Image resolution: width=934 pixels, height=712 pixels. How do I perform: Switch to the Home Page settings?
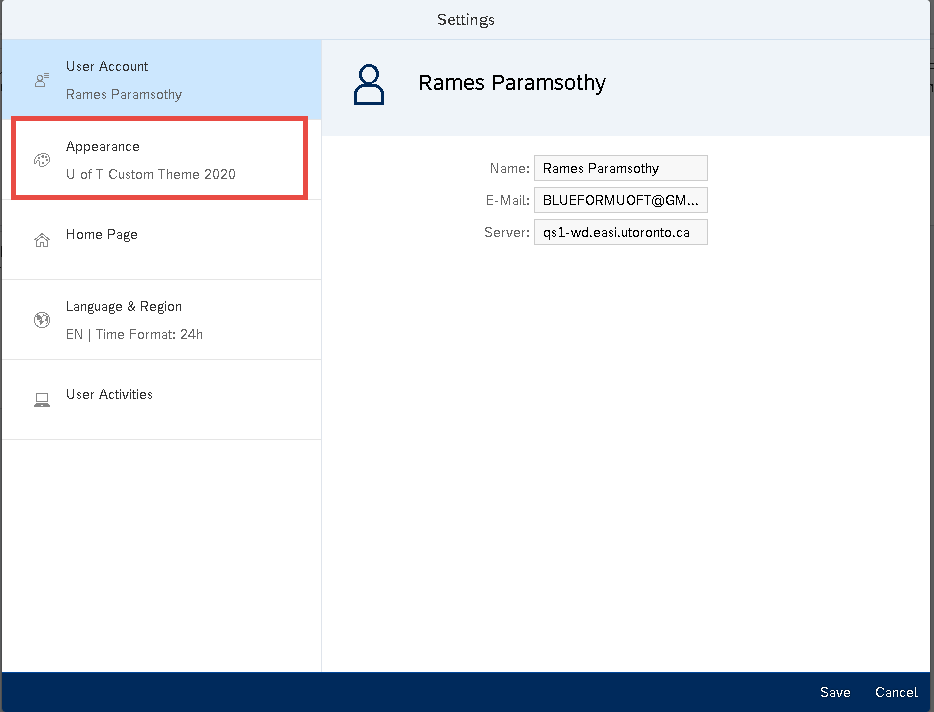[161, 240]
